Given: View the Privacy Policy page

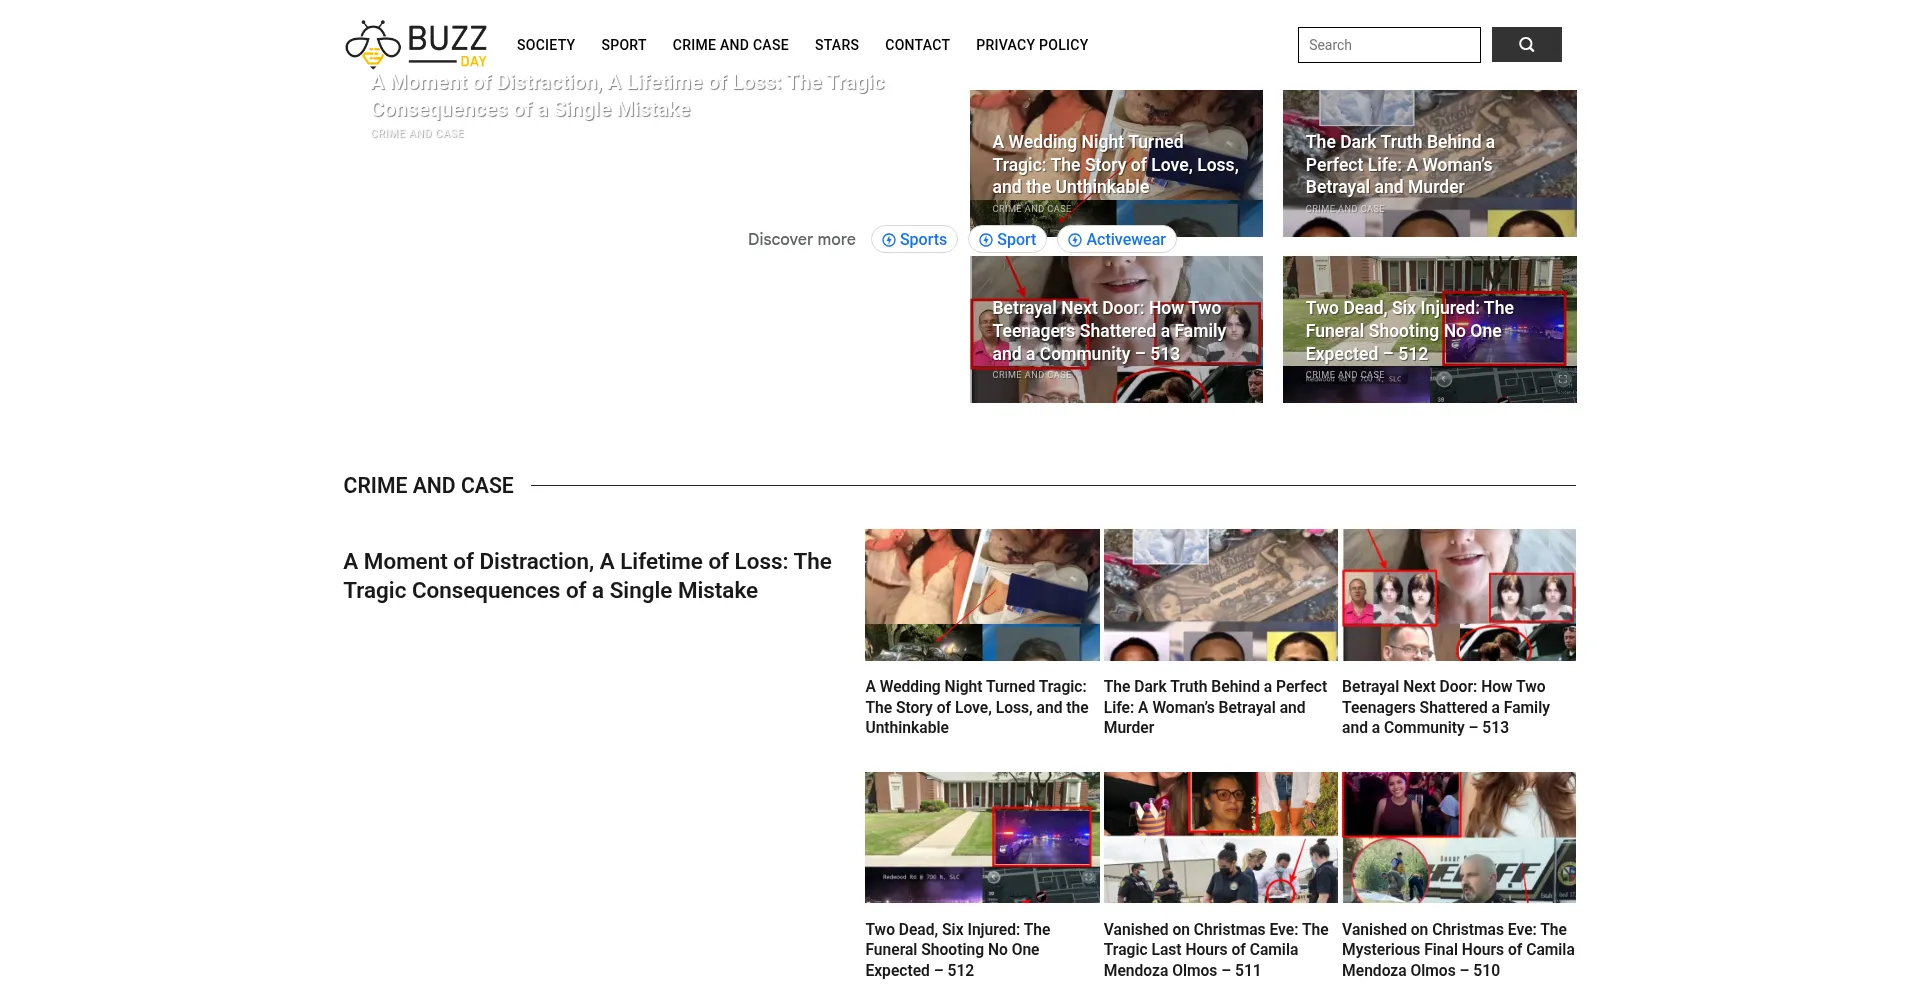Looking at the screenshot, I should [x=1031, y=45].
